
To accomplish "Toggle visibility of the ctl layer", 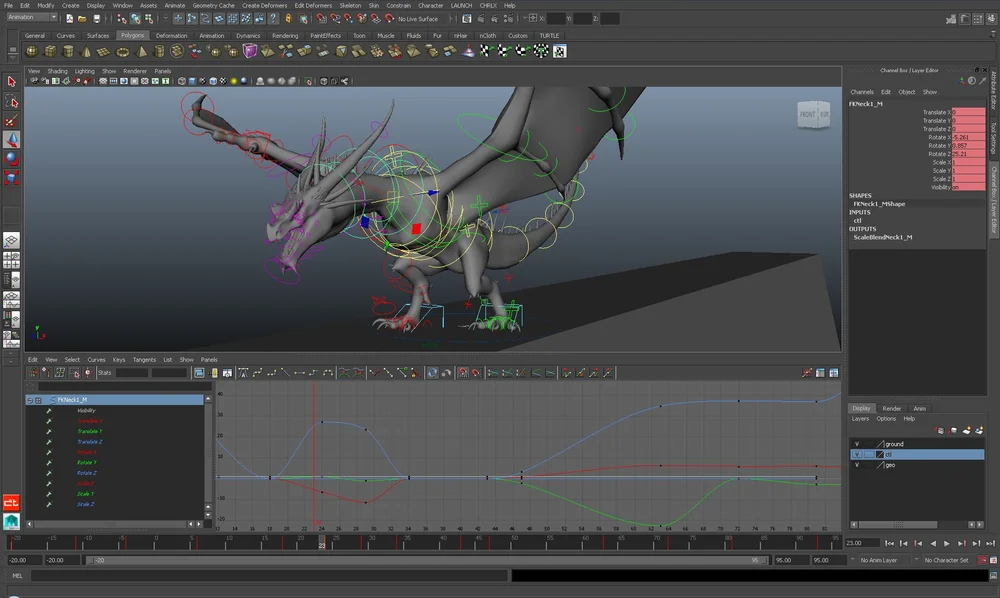I will (857, 454).
